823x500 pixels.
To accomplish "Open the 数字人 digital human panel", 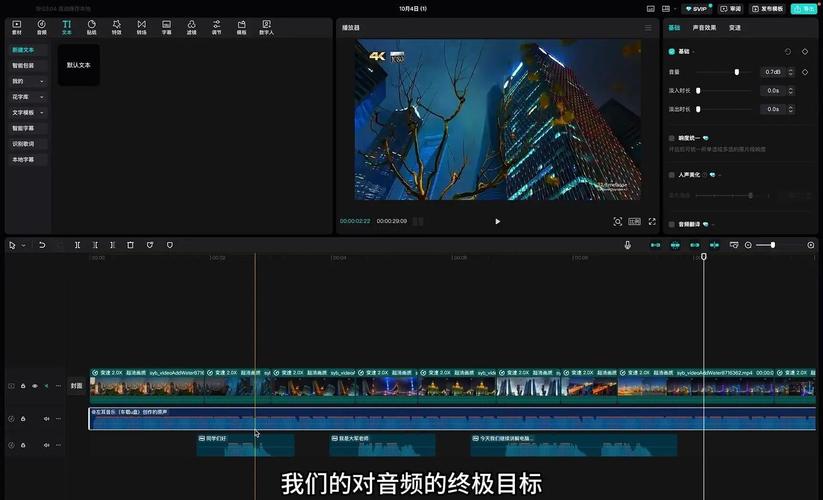I will (267, 27).
